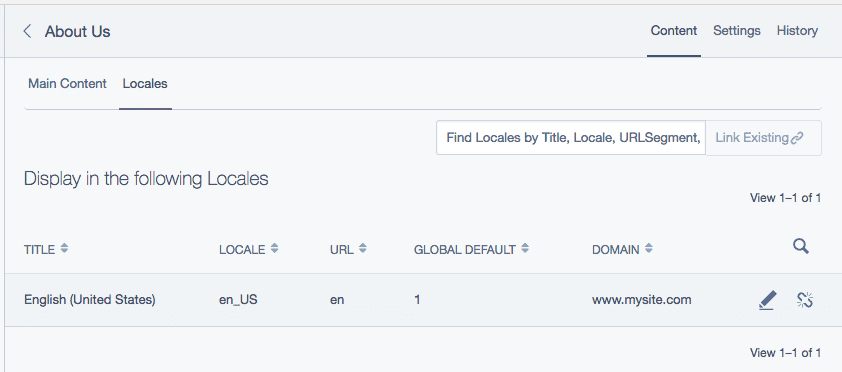Image resolution: width=842 pixels, height=372 pixels.
Task: Click the Link Existing button
Action: [763, 138]
